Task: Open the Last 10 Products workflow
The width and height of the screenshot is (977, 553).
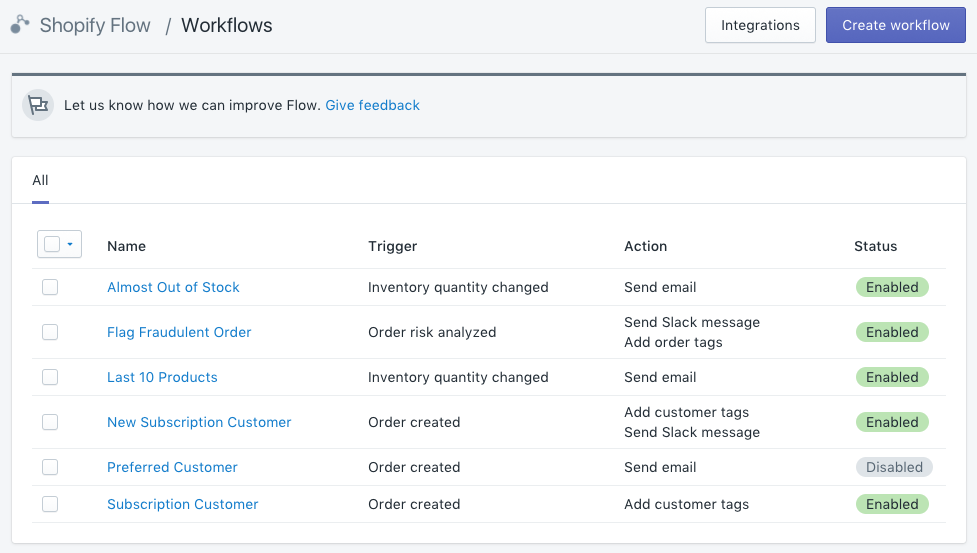Action: pyautogui.click(x=162, y=377)
